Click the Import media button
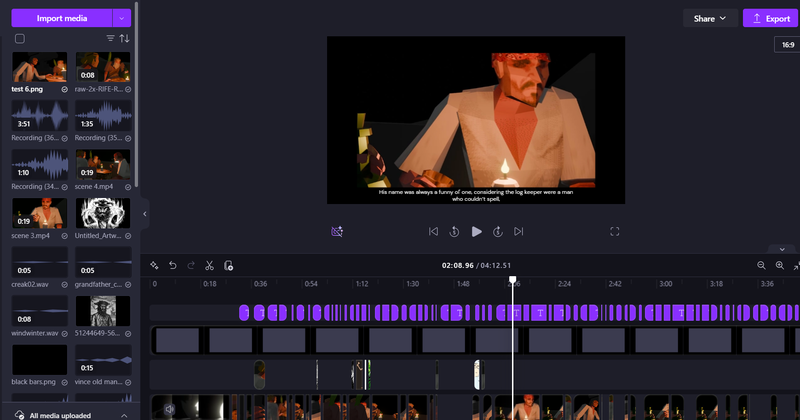This screenshot has width=800, height=420. click(x=62, y=18)
